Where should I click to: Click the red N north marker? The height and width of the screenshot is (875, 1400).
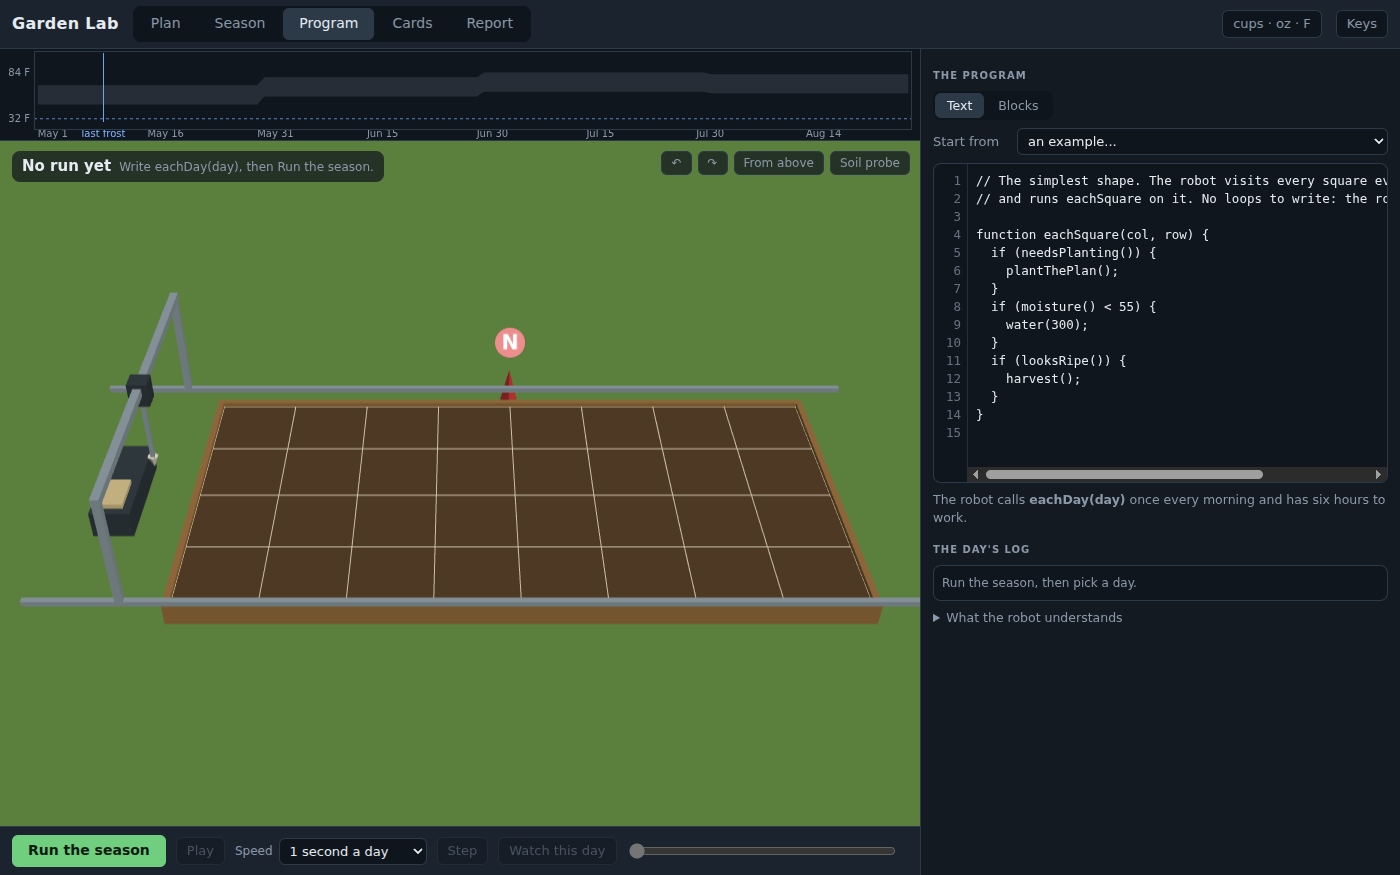tap(510, 343)
